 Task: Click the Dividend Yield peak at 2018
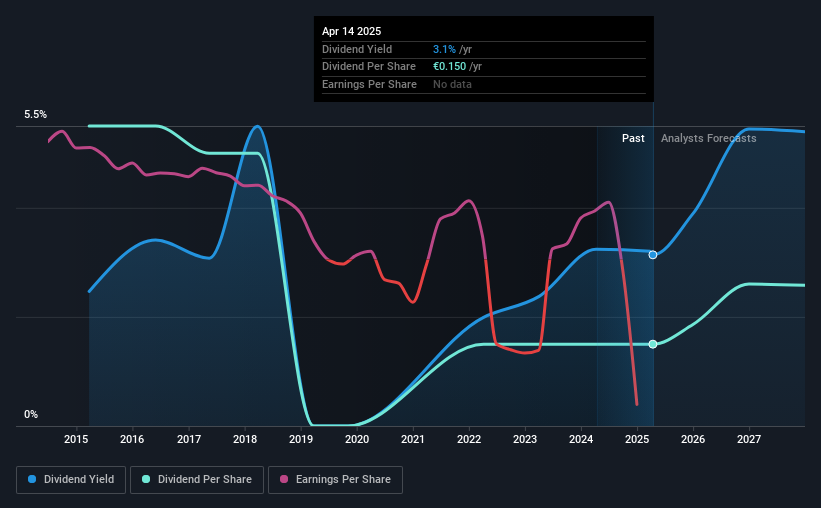click(x=257, y=126)
